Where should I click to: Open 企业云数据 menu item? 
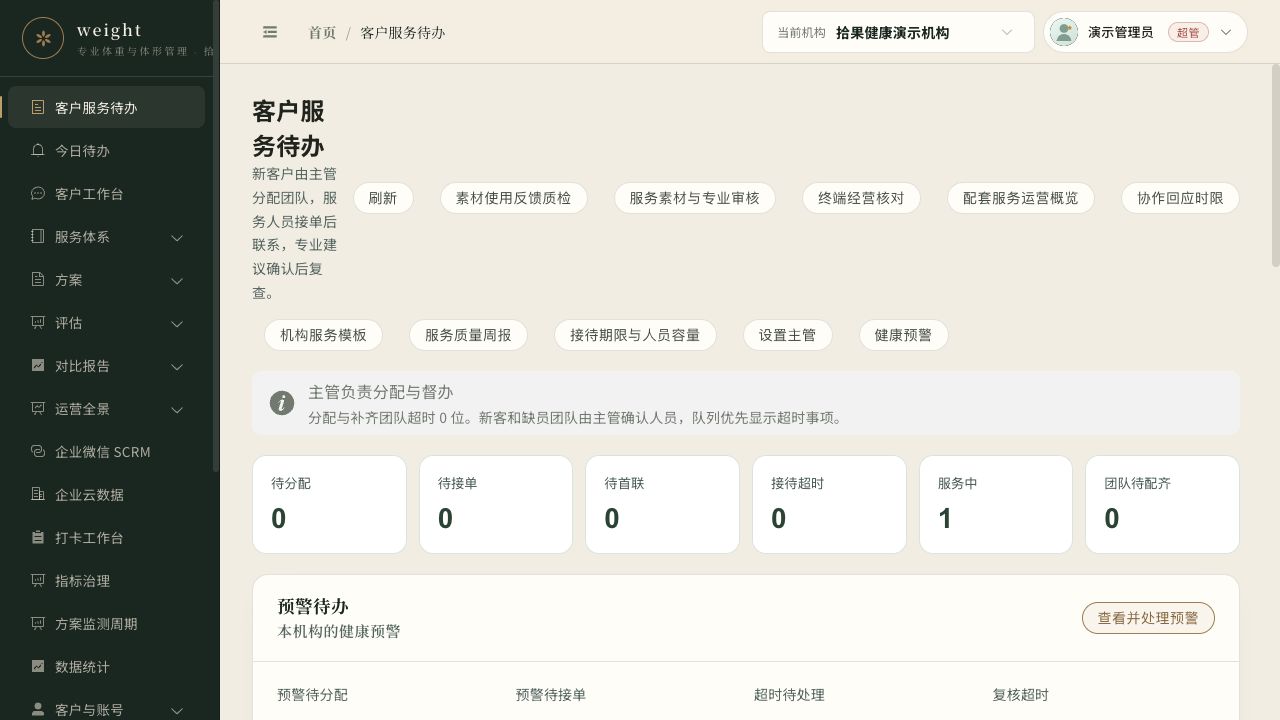coord(106,494)
